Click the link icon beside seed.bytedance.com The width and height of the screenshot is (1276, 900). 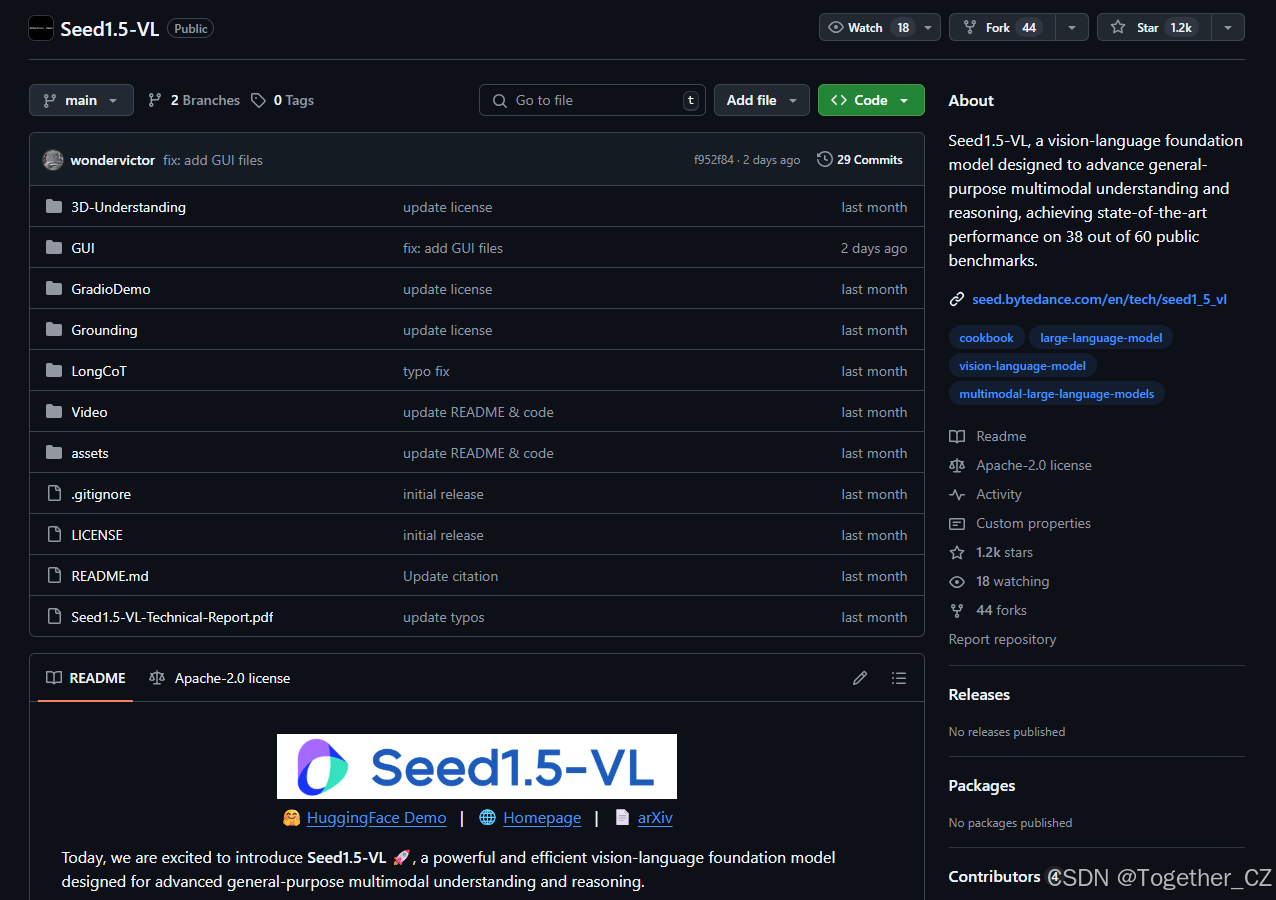956,299
